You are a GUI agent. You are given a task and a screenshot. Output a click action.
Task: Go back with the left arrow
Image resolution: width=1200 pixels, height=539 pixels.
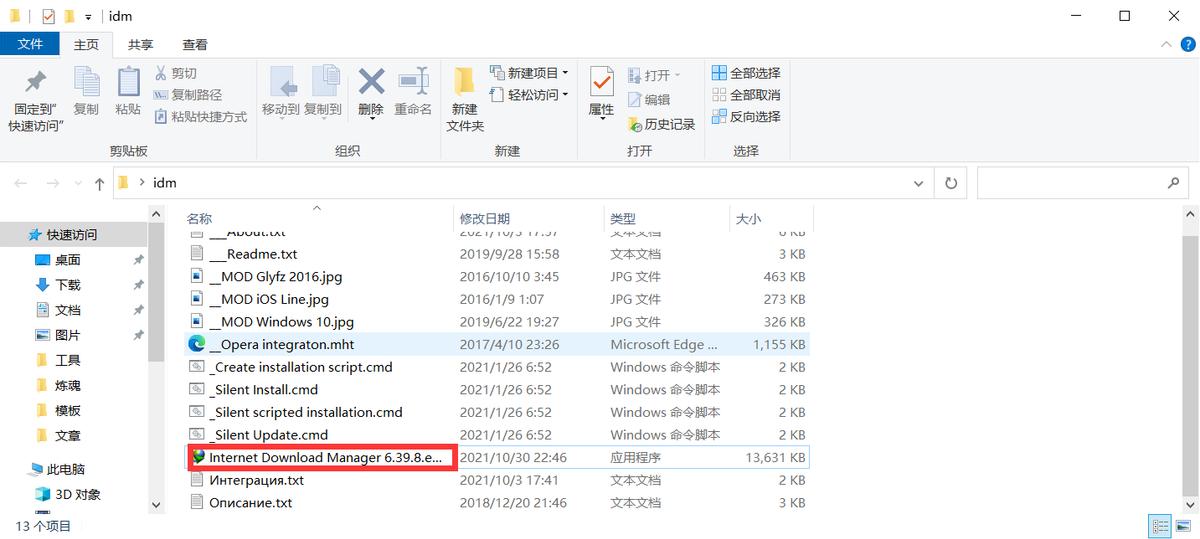(21, 183)
